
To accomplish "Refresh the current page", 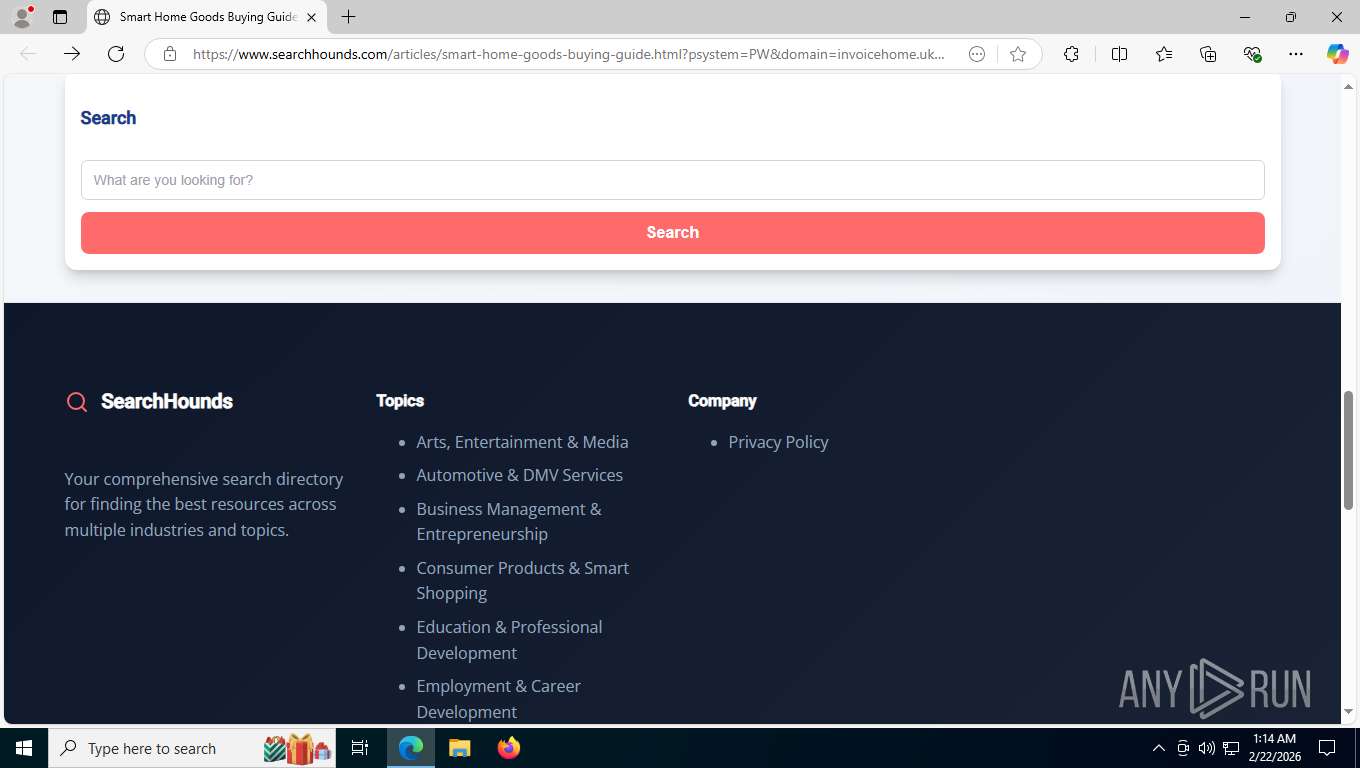I will tap(116, 54).
